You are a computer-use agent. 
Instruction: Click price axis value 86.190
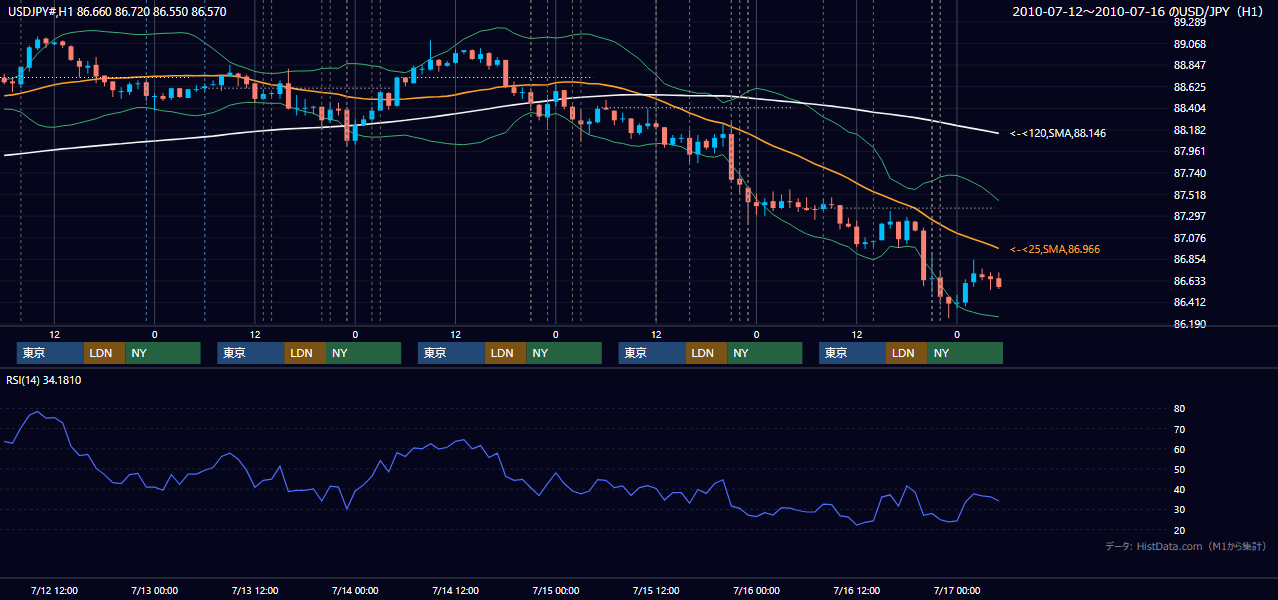(1189, 324)
